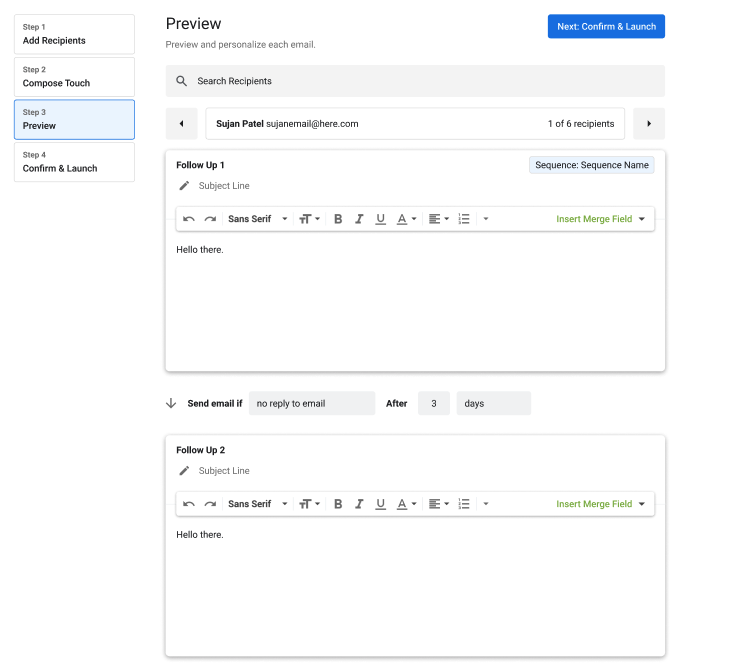
Task: Click undo icon in Follow Up 1 toolbar
Action: point(189,219)
